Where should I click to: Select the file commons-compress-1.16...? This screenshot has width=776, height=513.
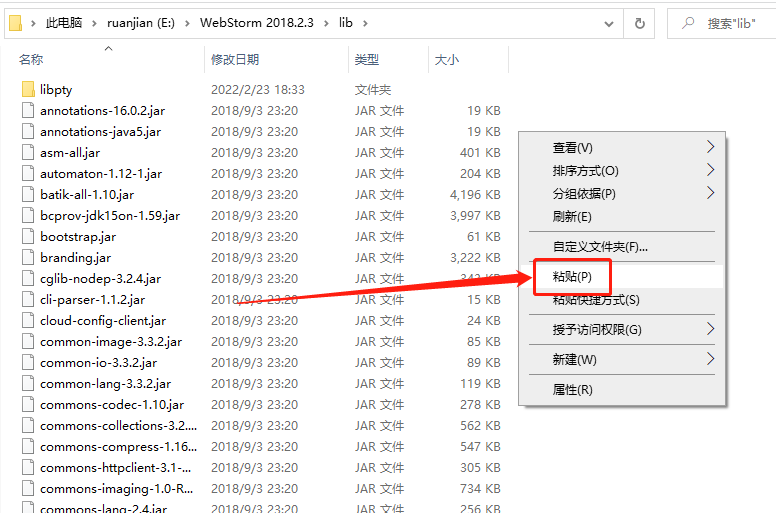(x=118, y=447)
